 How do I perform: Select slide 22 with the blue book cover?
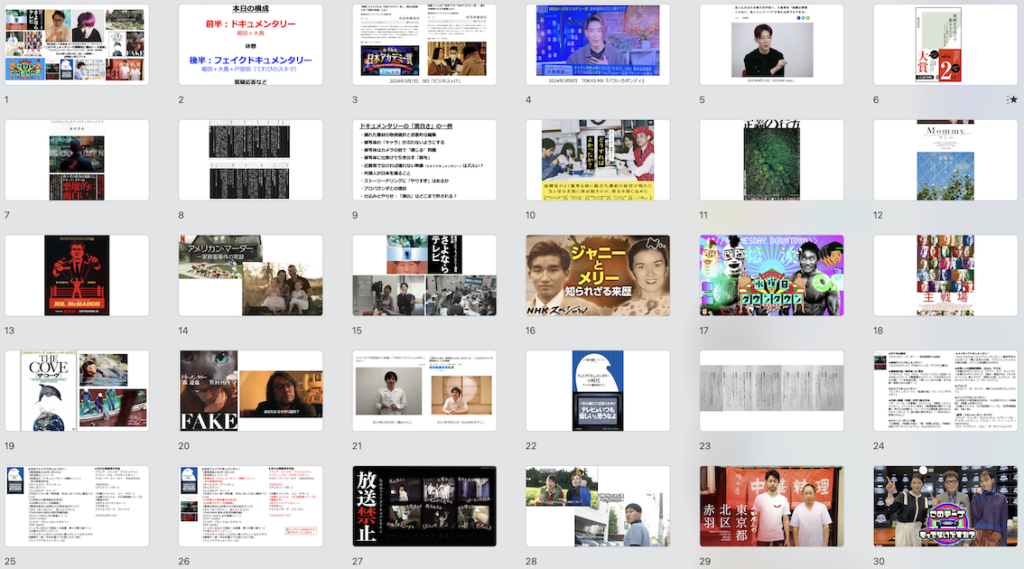598,391
